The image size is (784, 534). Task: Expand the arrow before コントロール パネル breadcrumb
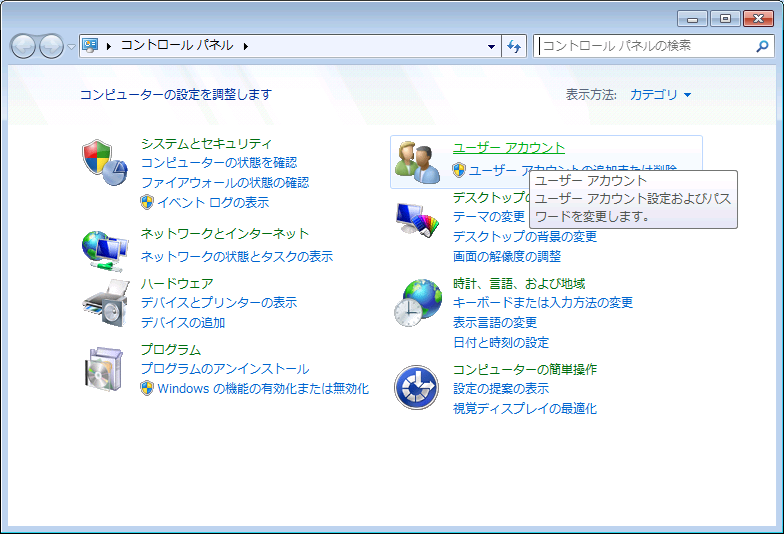tap(108, 46)
